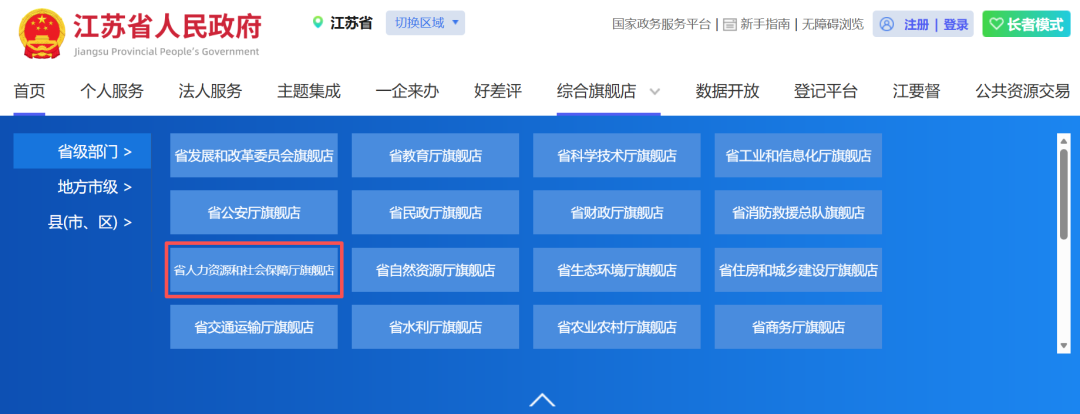Open 省教育厅旗舰店
1080x414 pixels.
click(435, 156)
